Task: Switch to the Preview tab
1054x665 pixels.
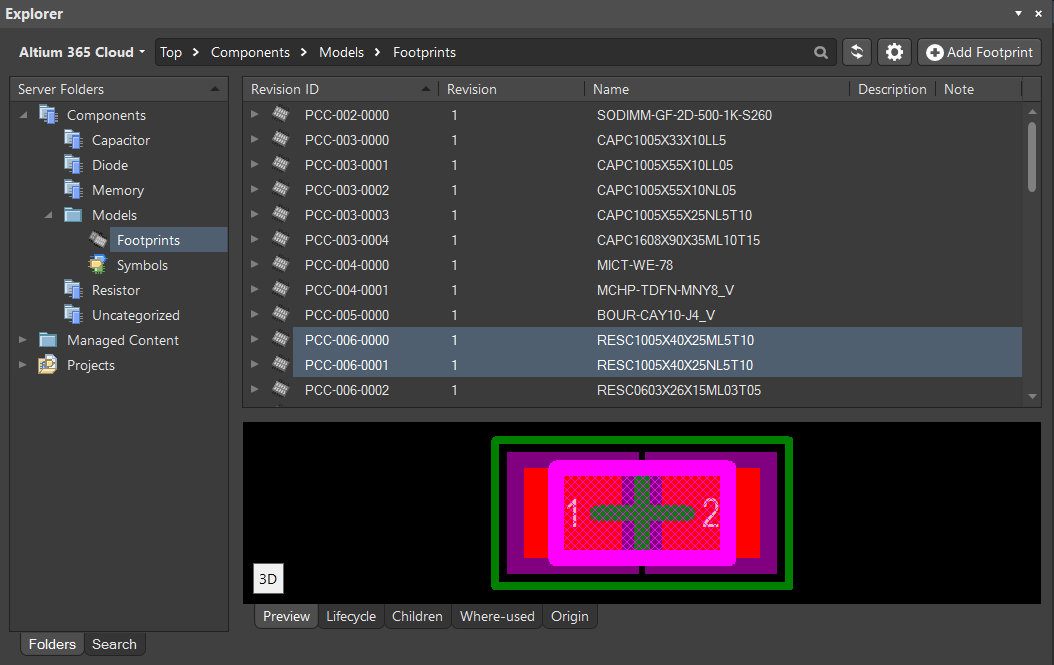Action: pos(286,617)
